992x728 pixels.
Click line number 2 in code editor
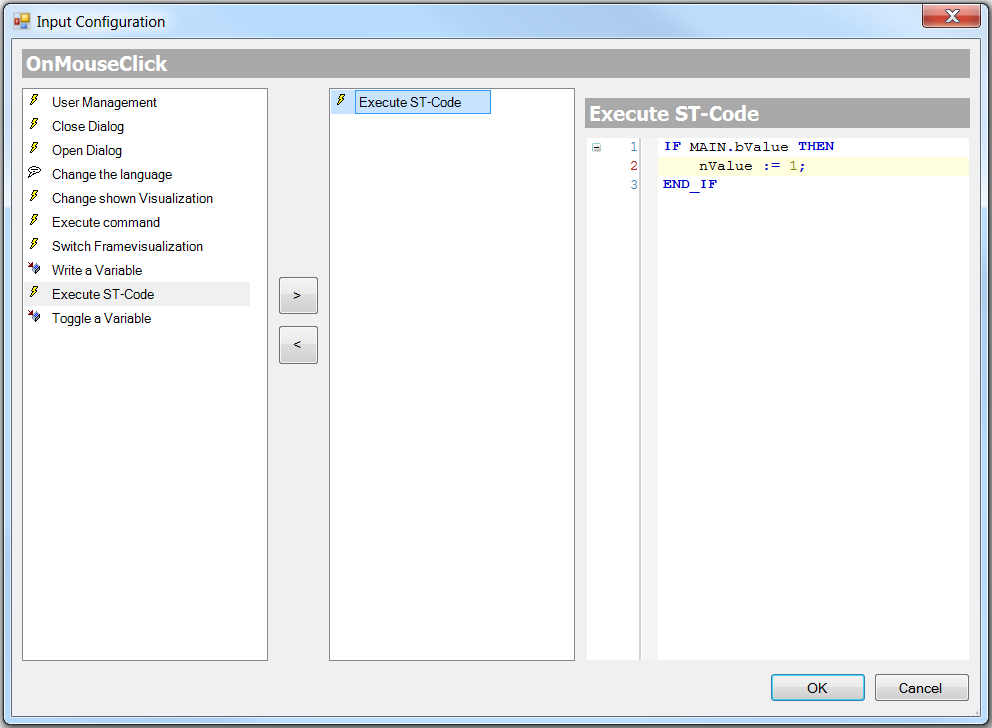tap(633, 166)
